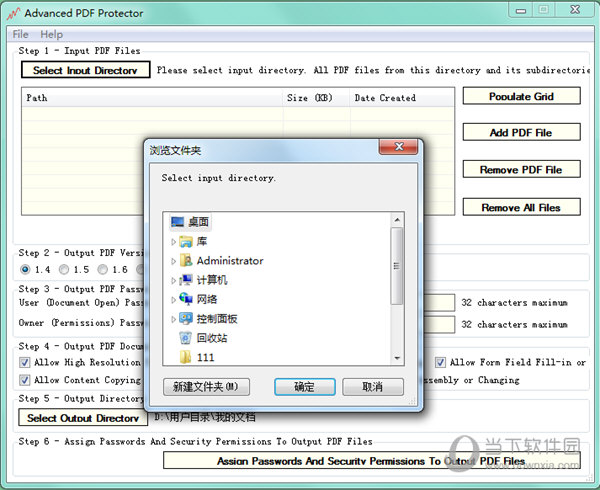Click the Size (KB) column header
This screenshot has width=600, height=490.
[316, 98]
